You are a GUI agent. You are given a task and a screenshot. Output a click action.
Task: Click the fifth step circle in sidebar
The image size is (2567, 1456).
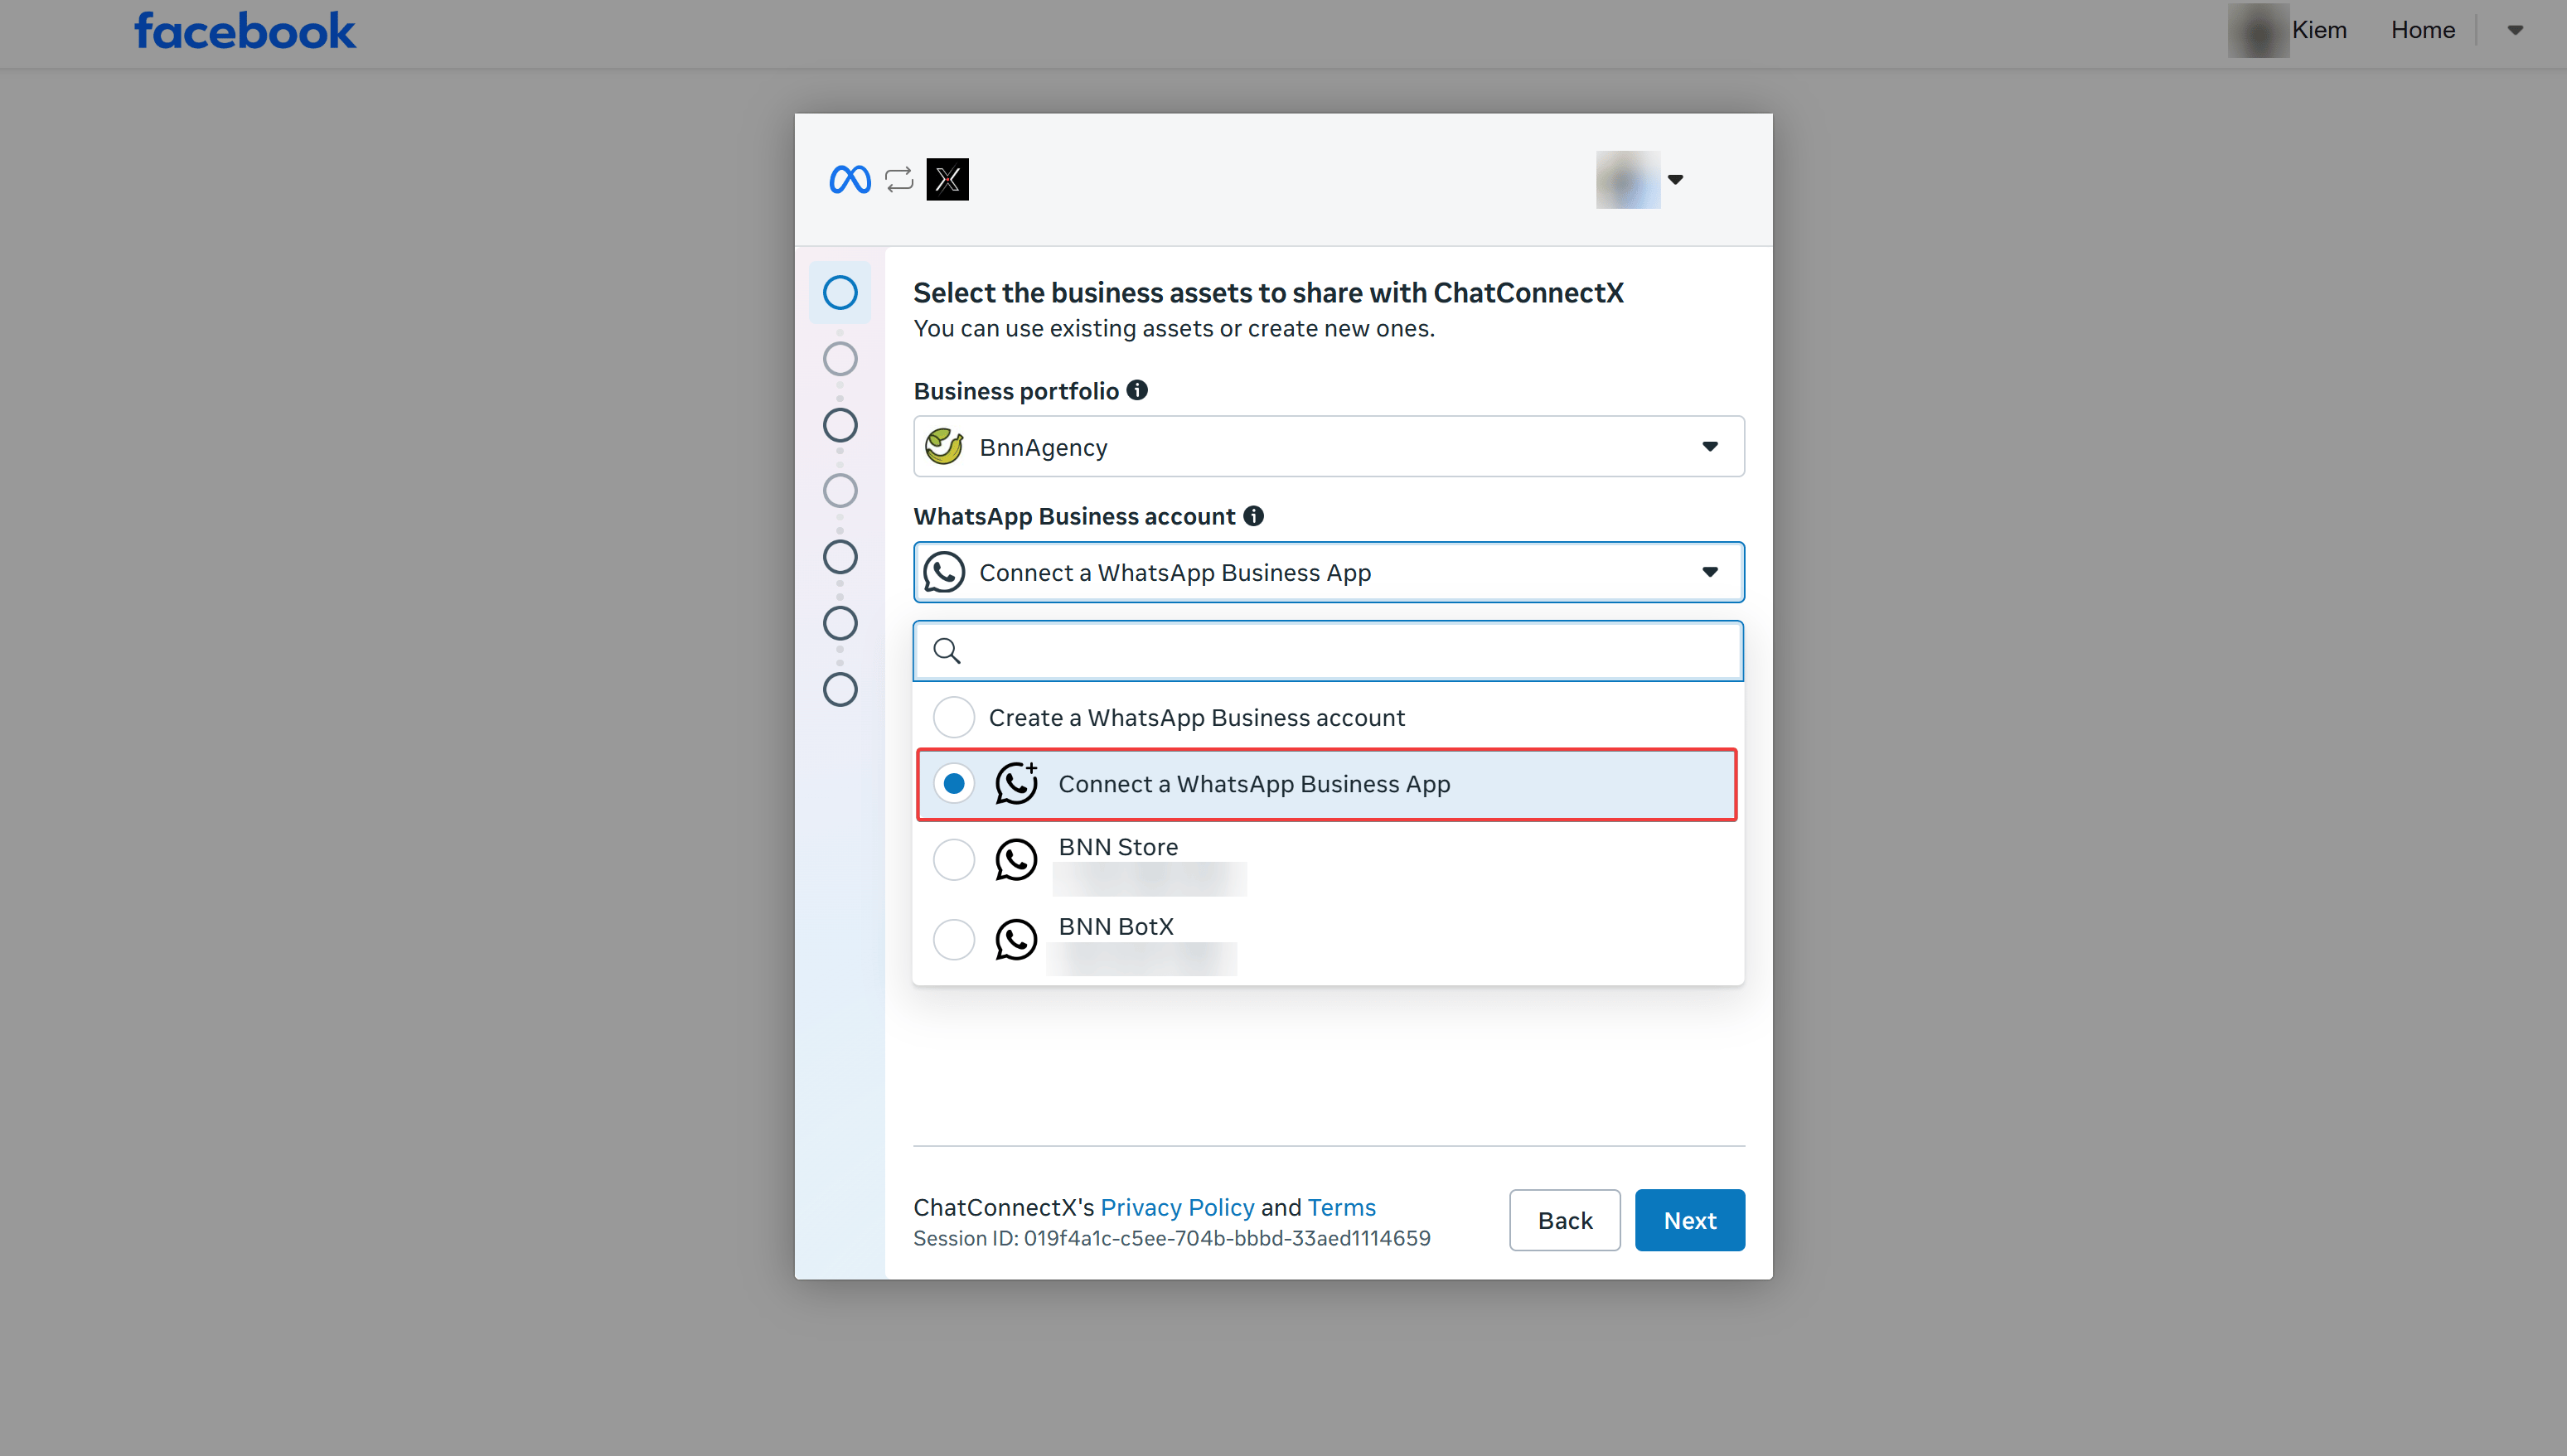[840, 557]
